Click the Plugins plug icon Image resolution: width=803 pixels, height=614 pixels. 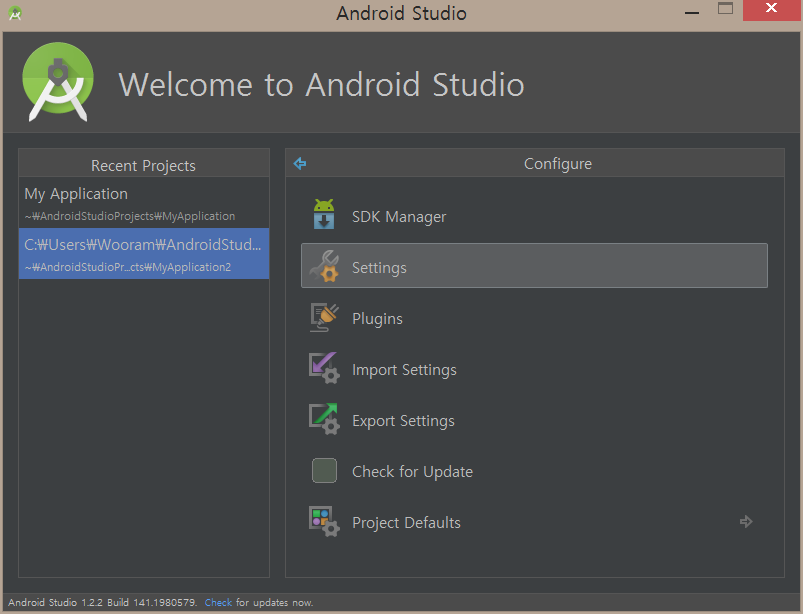[x=324, y=317]
